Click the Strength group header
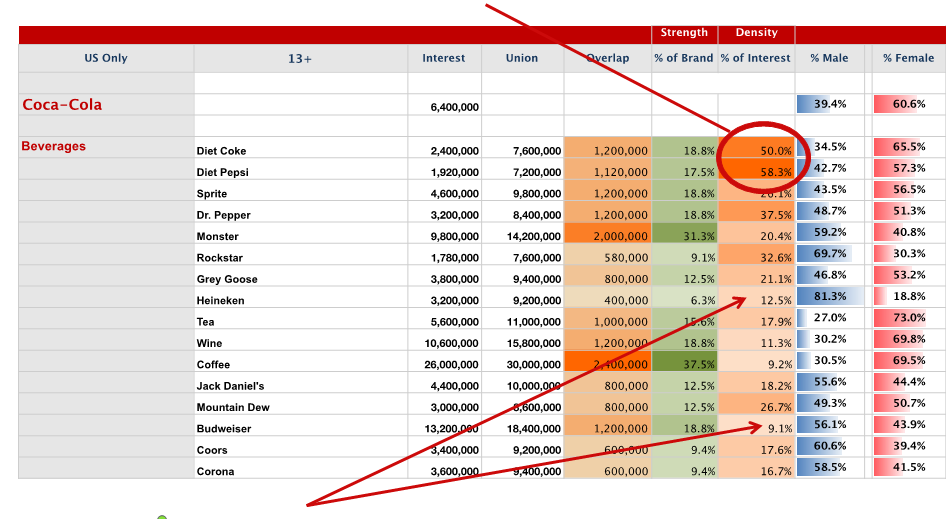Image resolution: width=950 pixels, height=519 pixels. pos(684,33)
